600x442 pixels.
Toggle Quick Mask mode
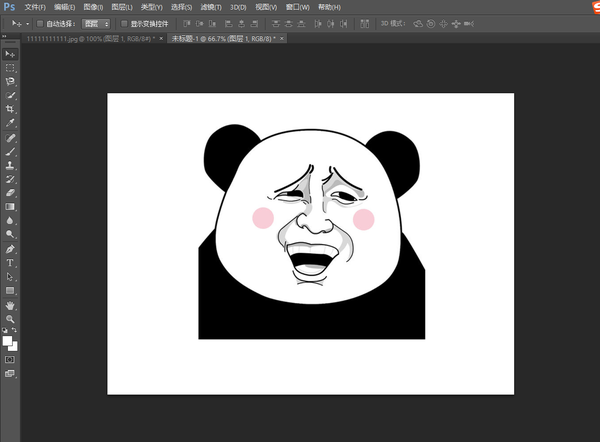[10, 360]
